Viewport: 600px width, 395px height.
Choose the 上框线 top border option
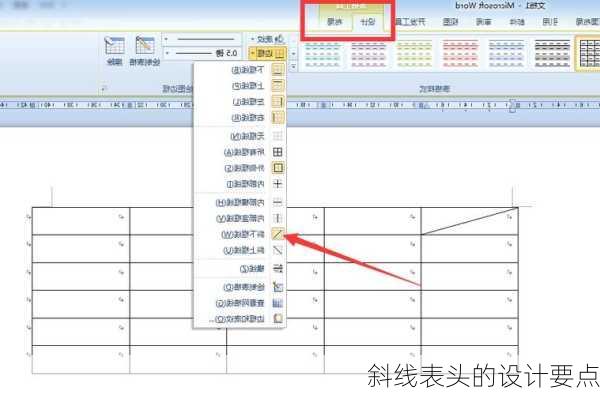coord(240,86)
